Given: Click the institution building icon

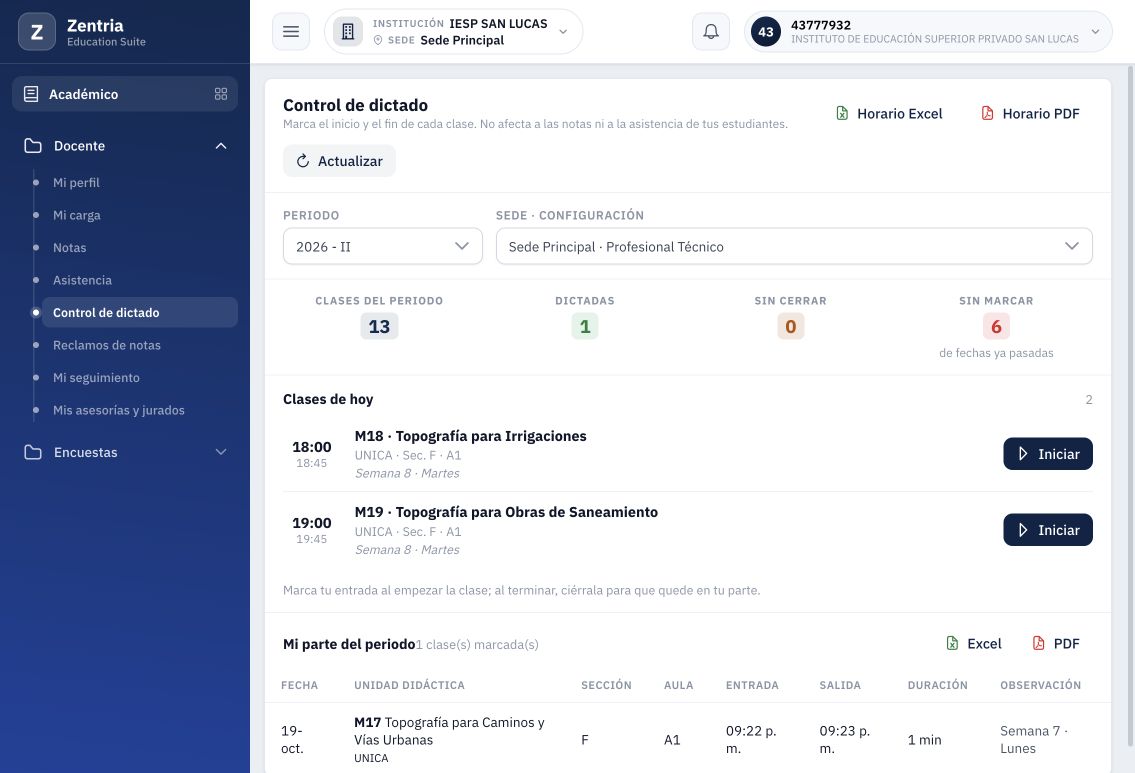Looking at the screenshot, I should point(348,32).
